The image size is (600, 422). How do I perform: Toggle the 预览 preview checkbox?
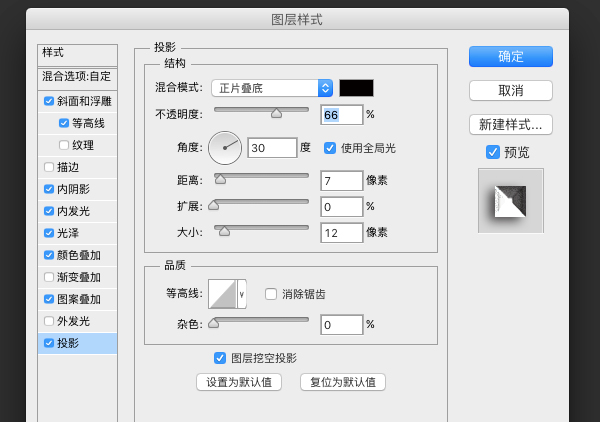pyautogui.click(x=492, y=152)
